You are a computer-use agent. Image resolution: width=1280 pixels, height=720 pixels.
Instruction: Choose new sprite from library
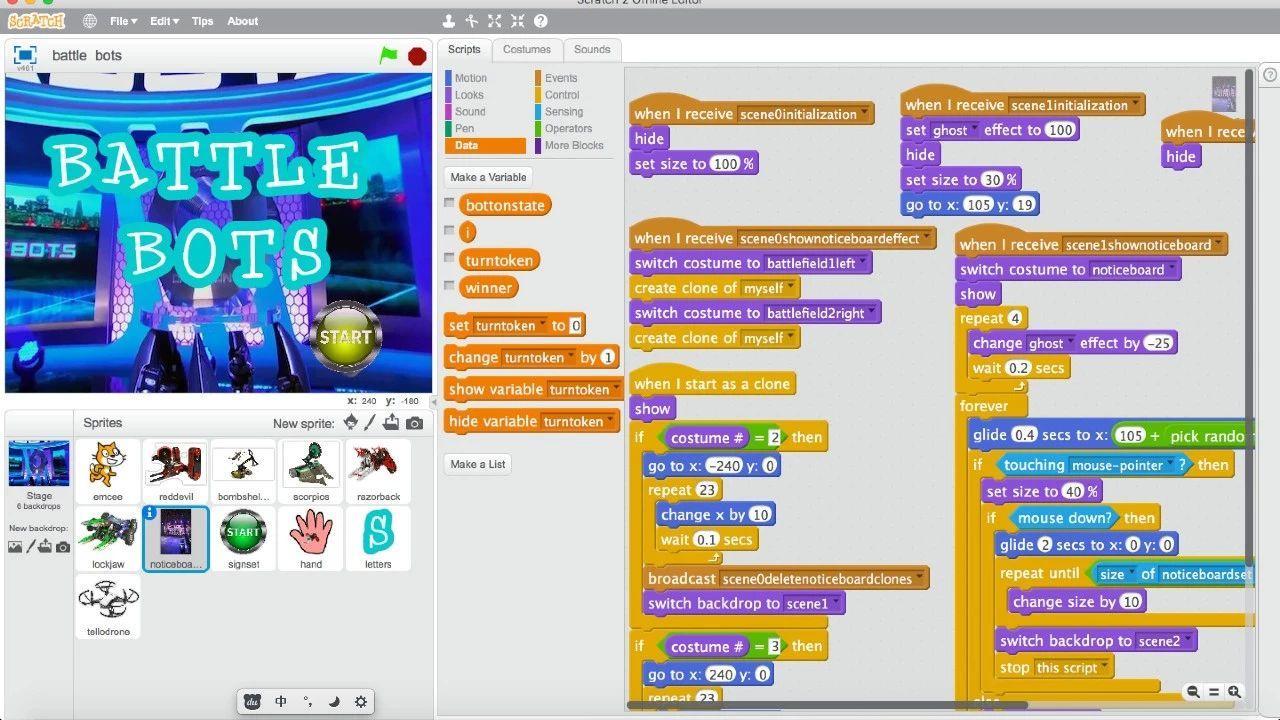click(x=350, y=423)
